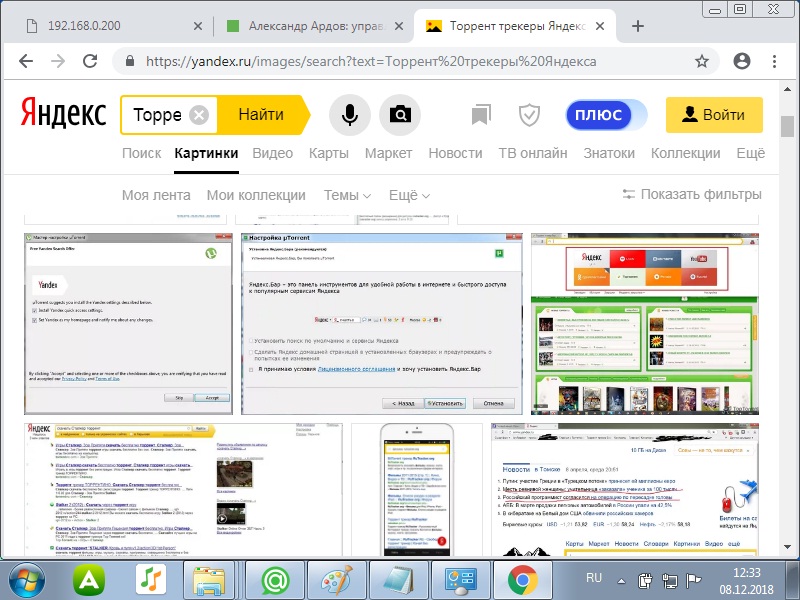Open Notepad icon in taskbar
The width and height of the screenshot is (800, 600).
[x=399, y=580]
